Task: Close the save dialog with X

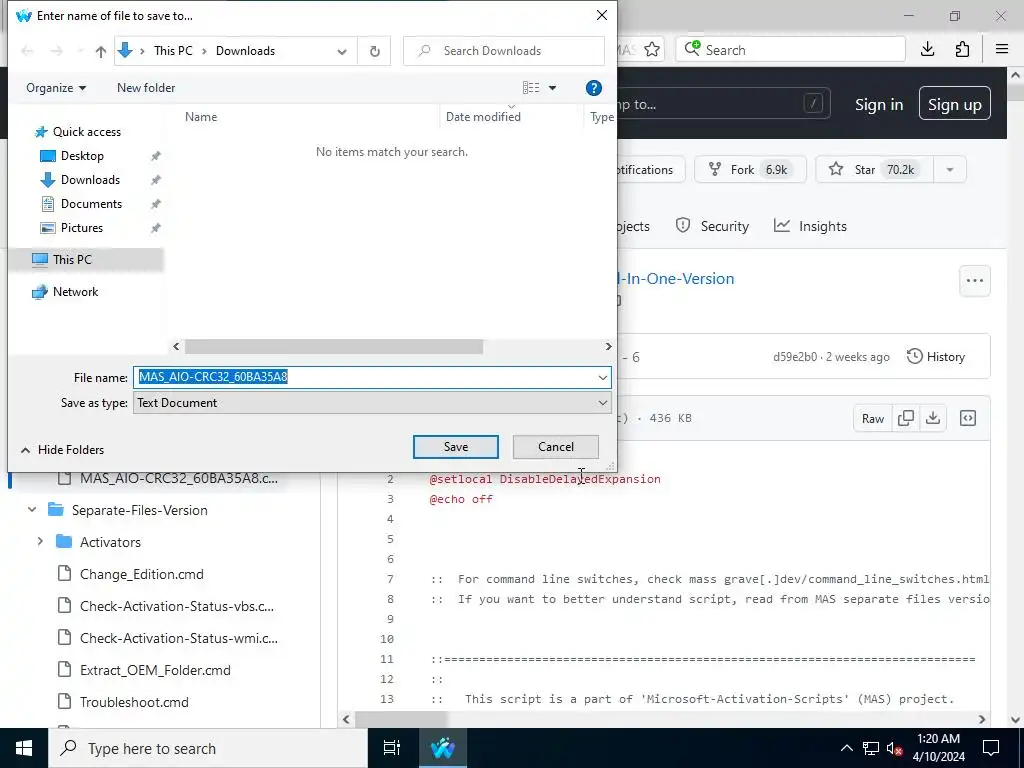Action: pyautogui.click(x=601, y=15)
